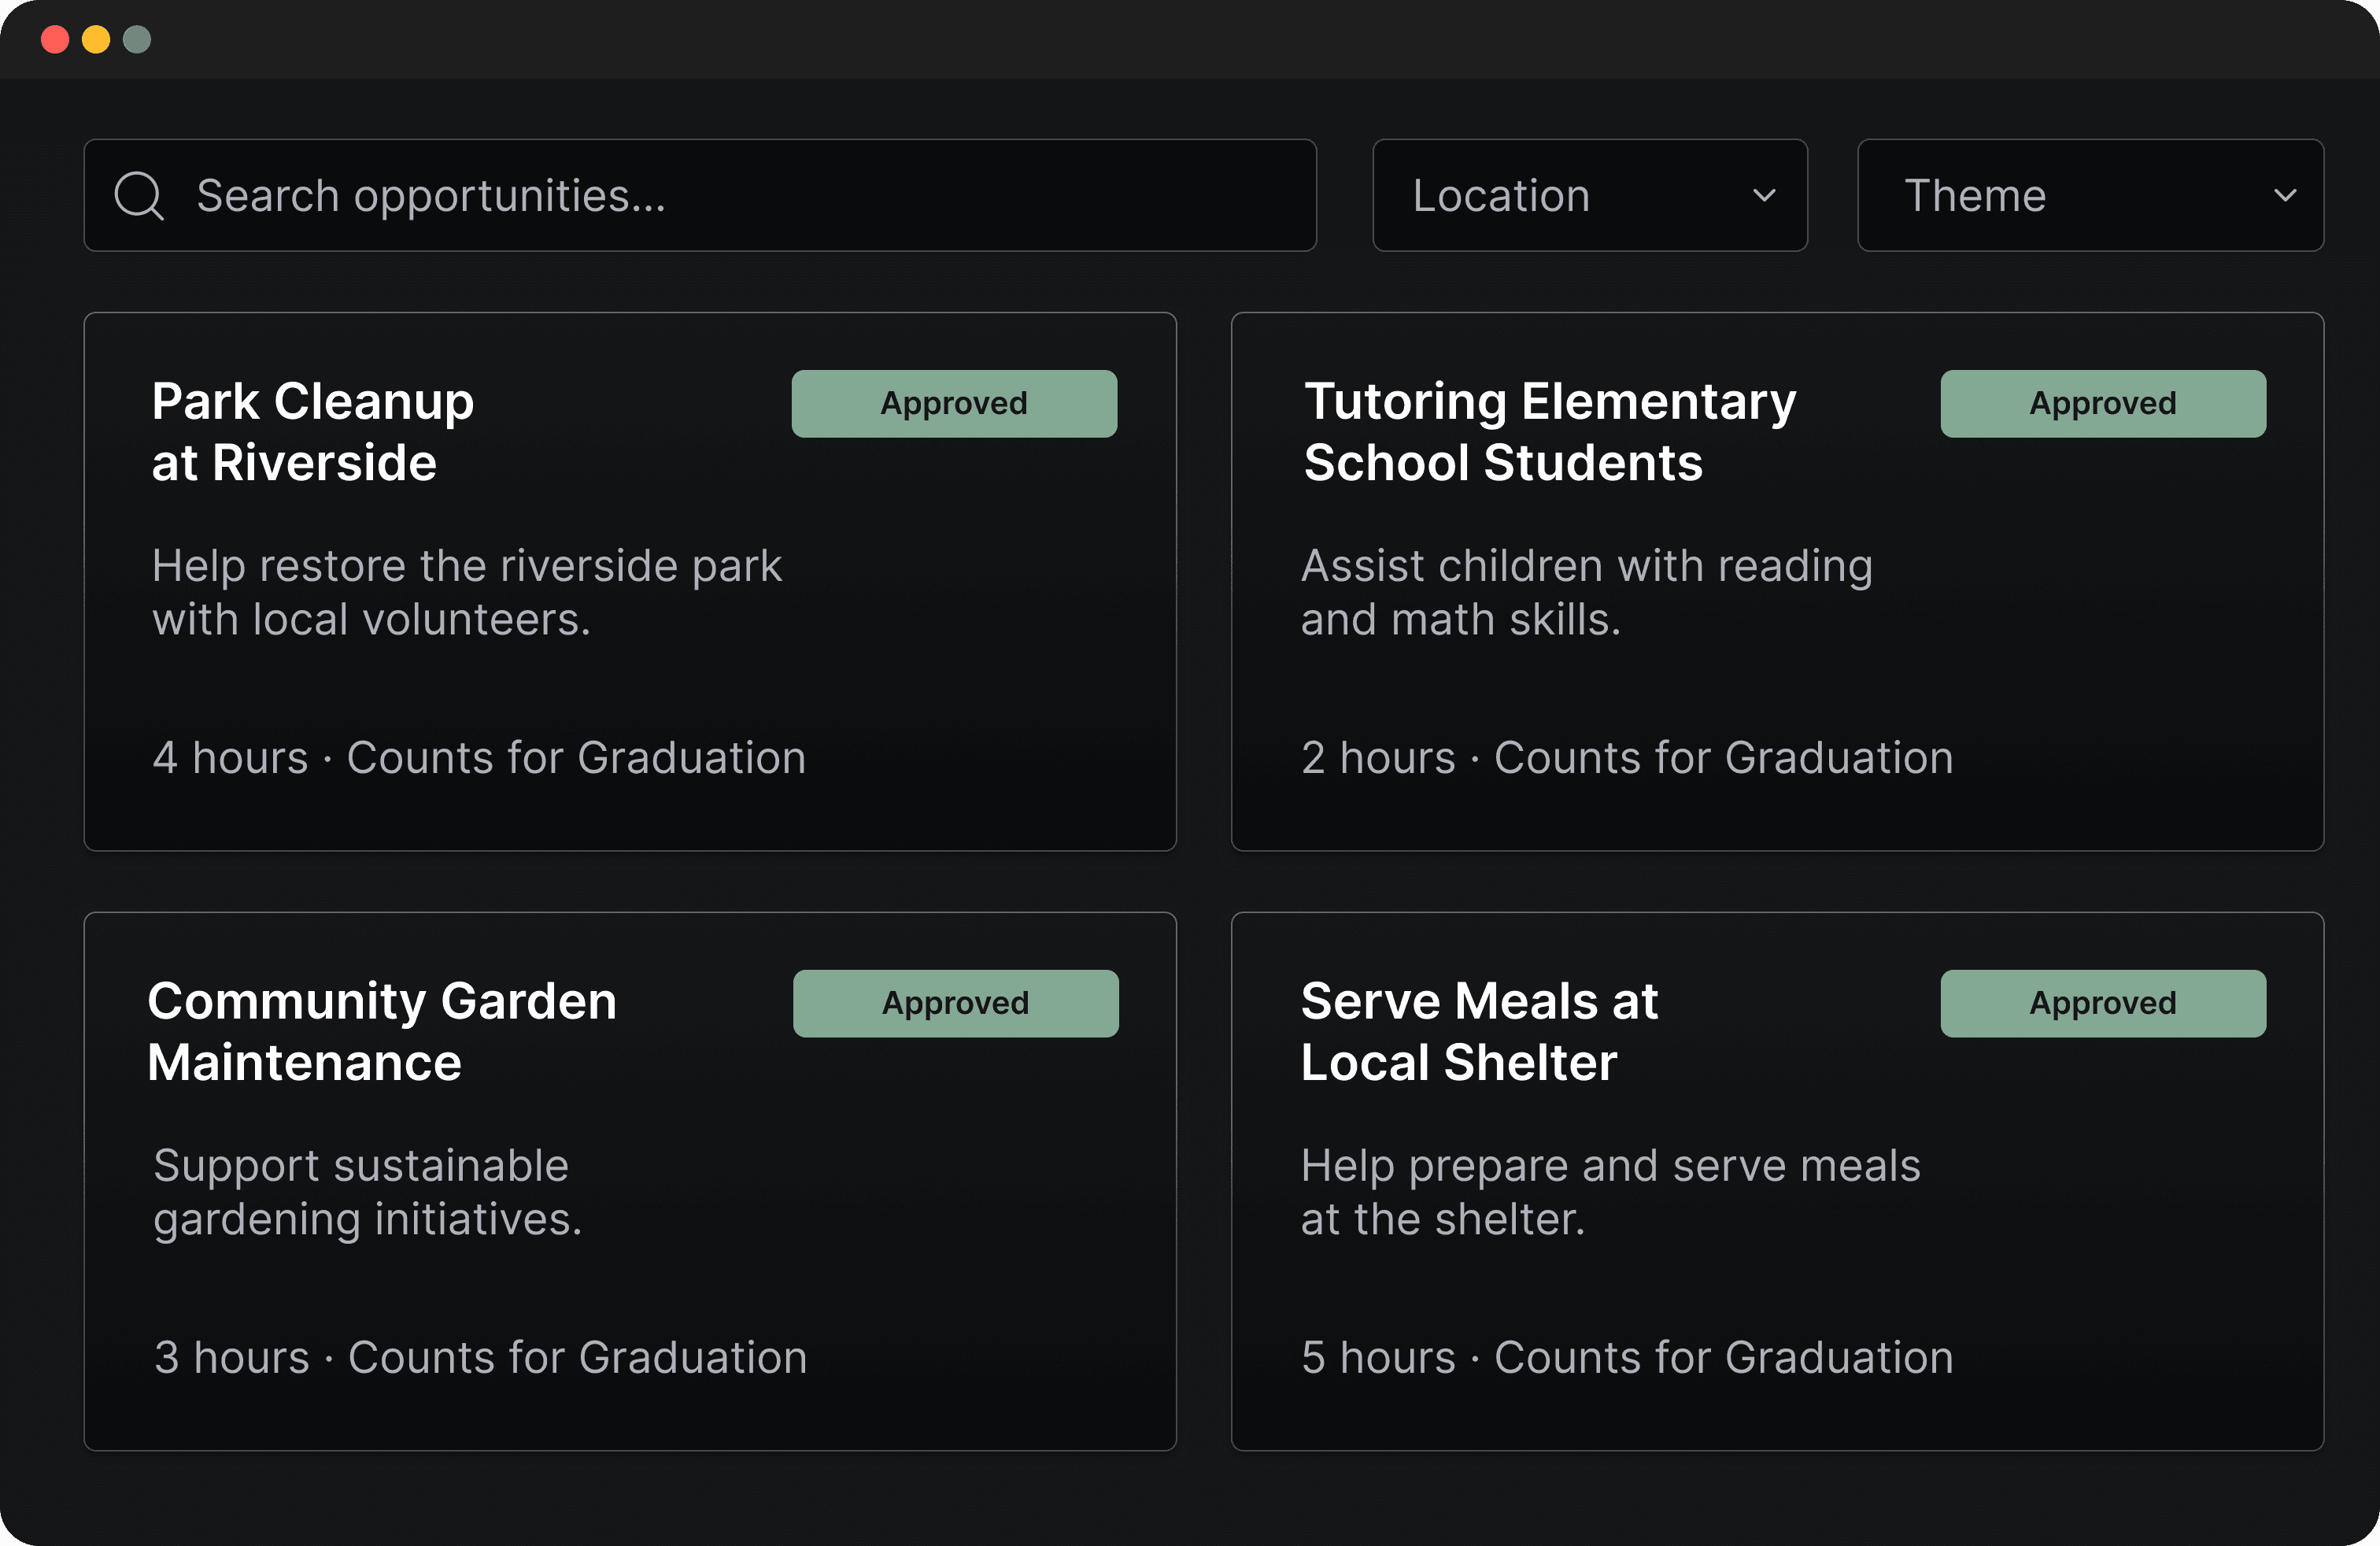Click the search magnifier icon

(x=139, y=196)
